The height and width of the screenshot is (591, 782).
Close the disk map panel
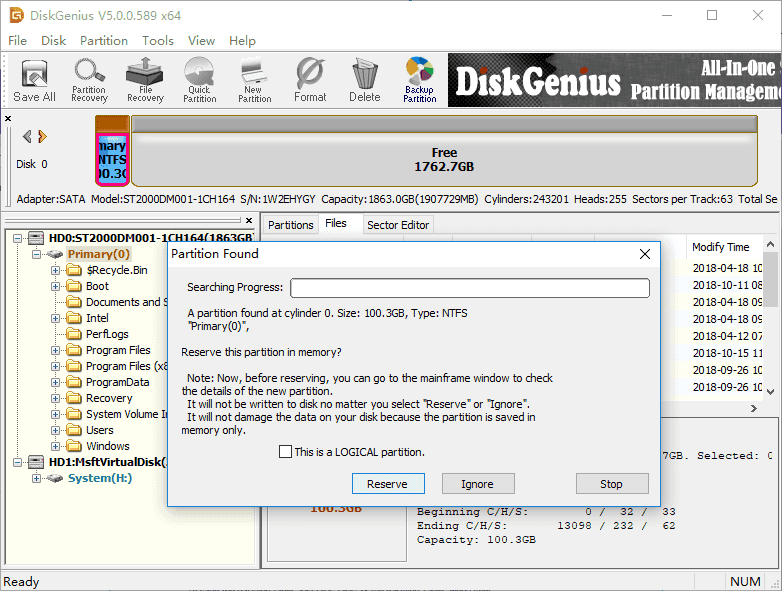coord(8,119)
